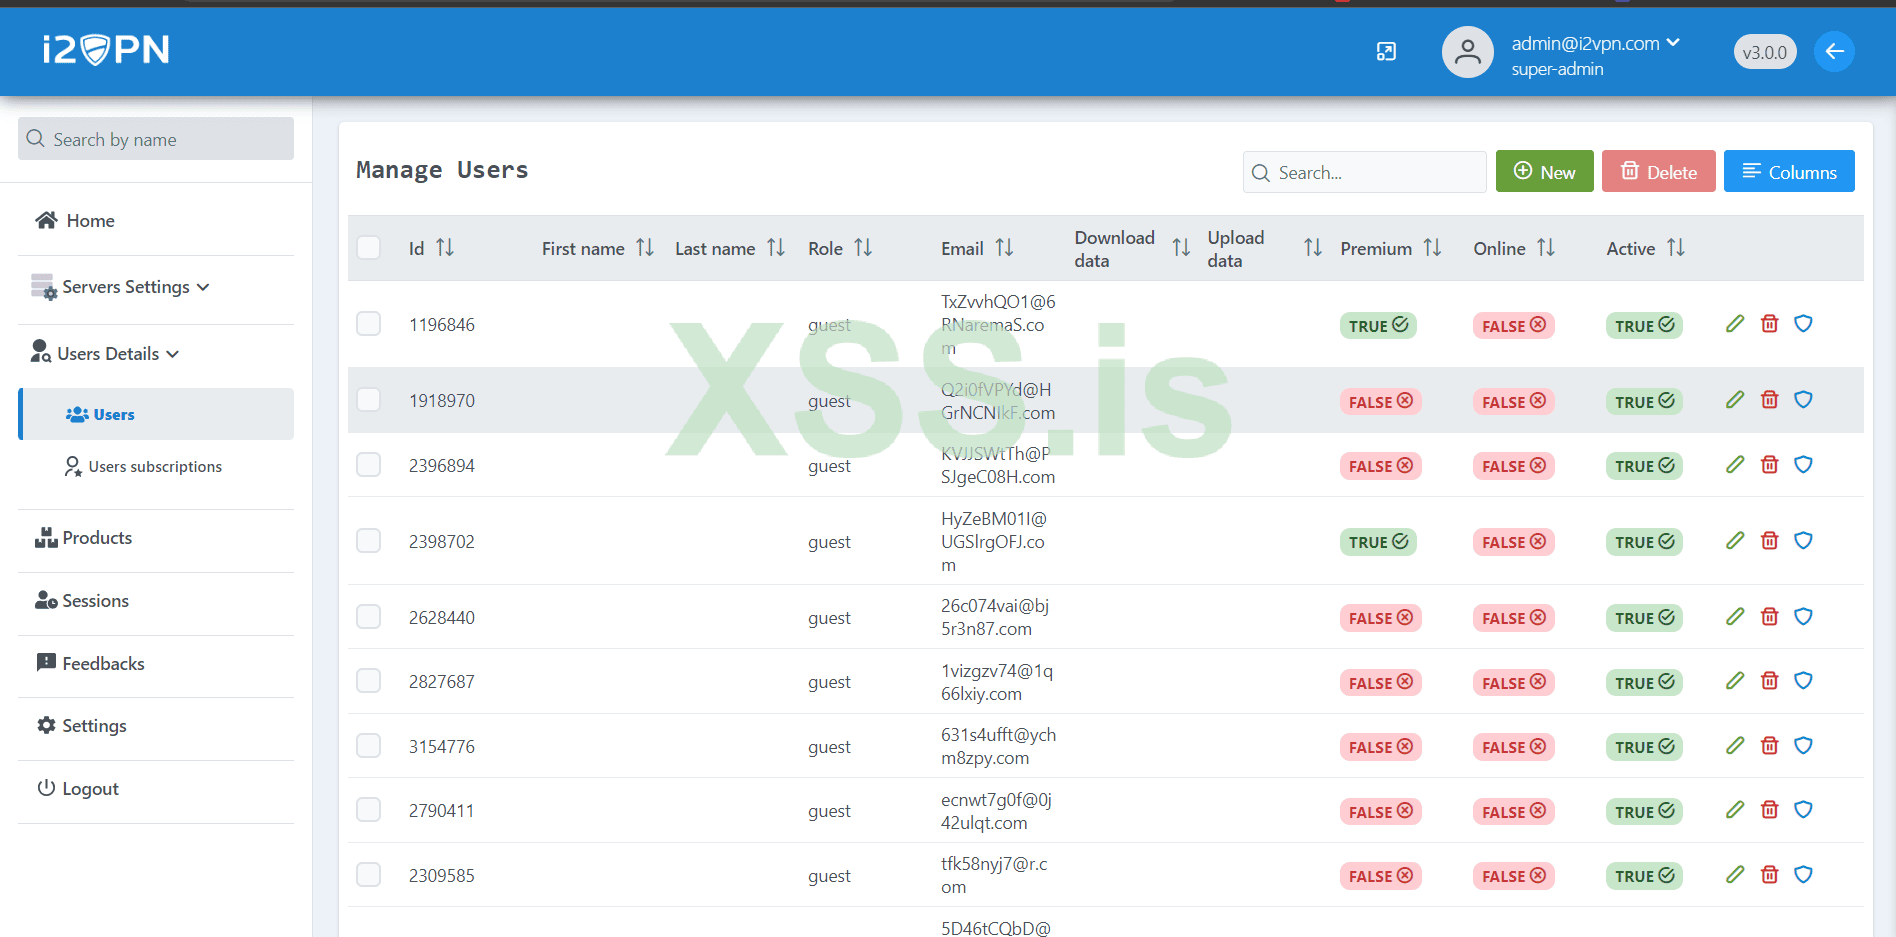The image size is (1896, 937).
Task: Open the fullscreen expand icon in header
Action: pyautogui.click(x=1386, y=52)
